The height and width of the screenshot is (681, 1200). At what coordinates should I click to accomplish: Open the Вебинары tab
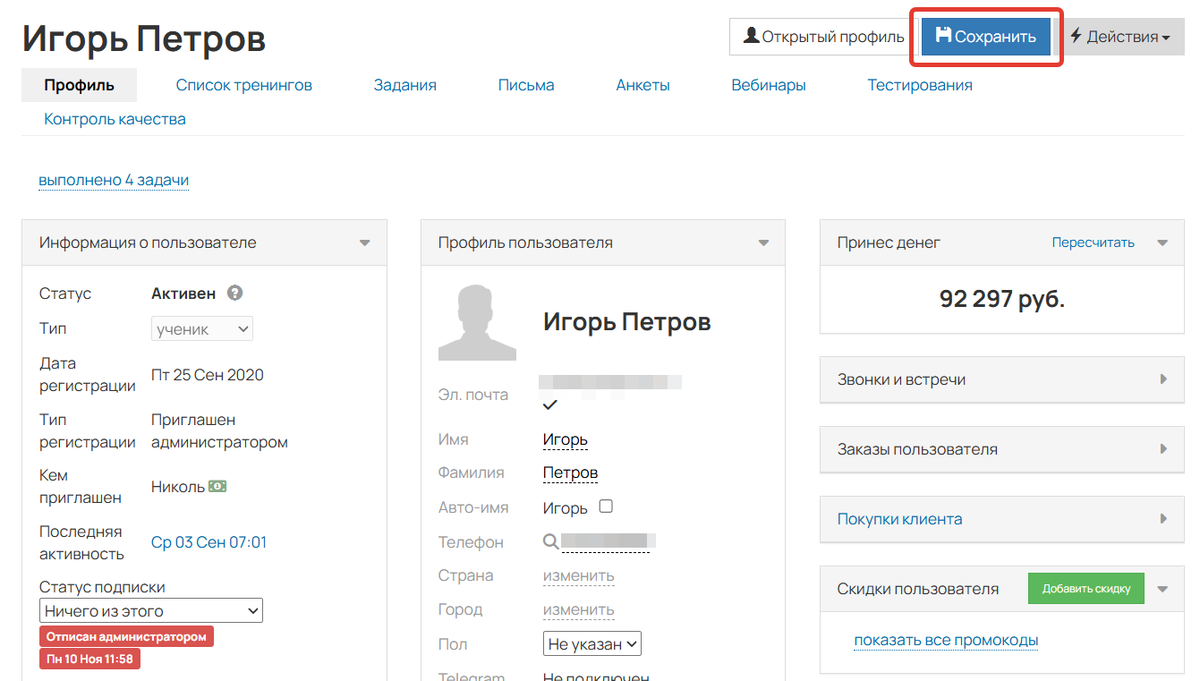coord(768,86)
